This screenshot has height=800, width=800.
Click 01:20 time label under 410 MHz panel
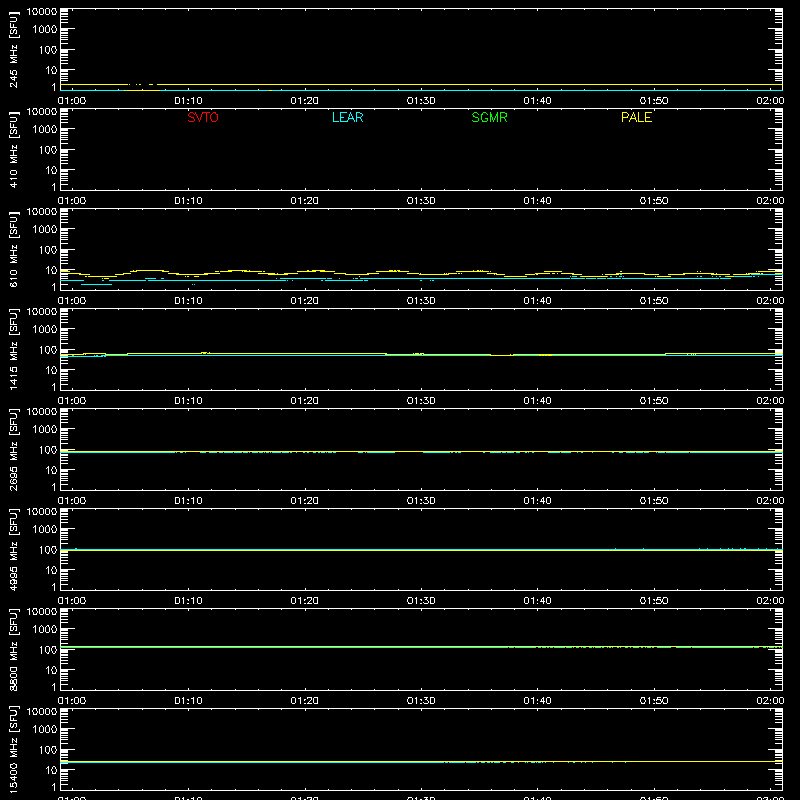(x=305, y=201)
